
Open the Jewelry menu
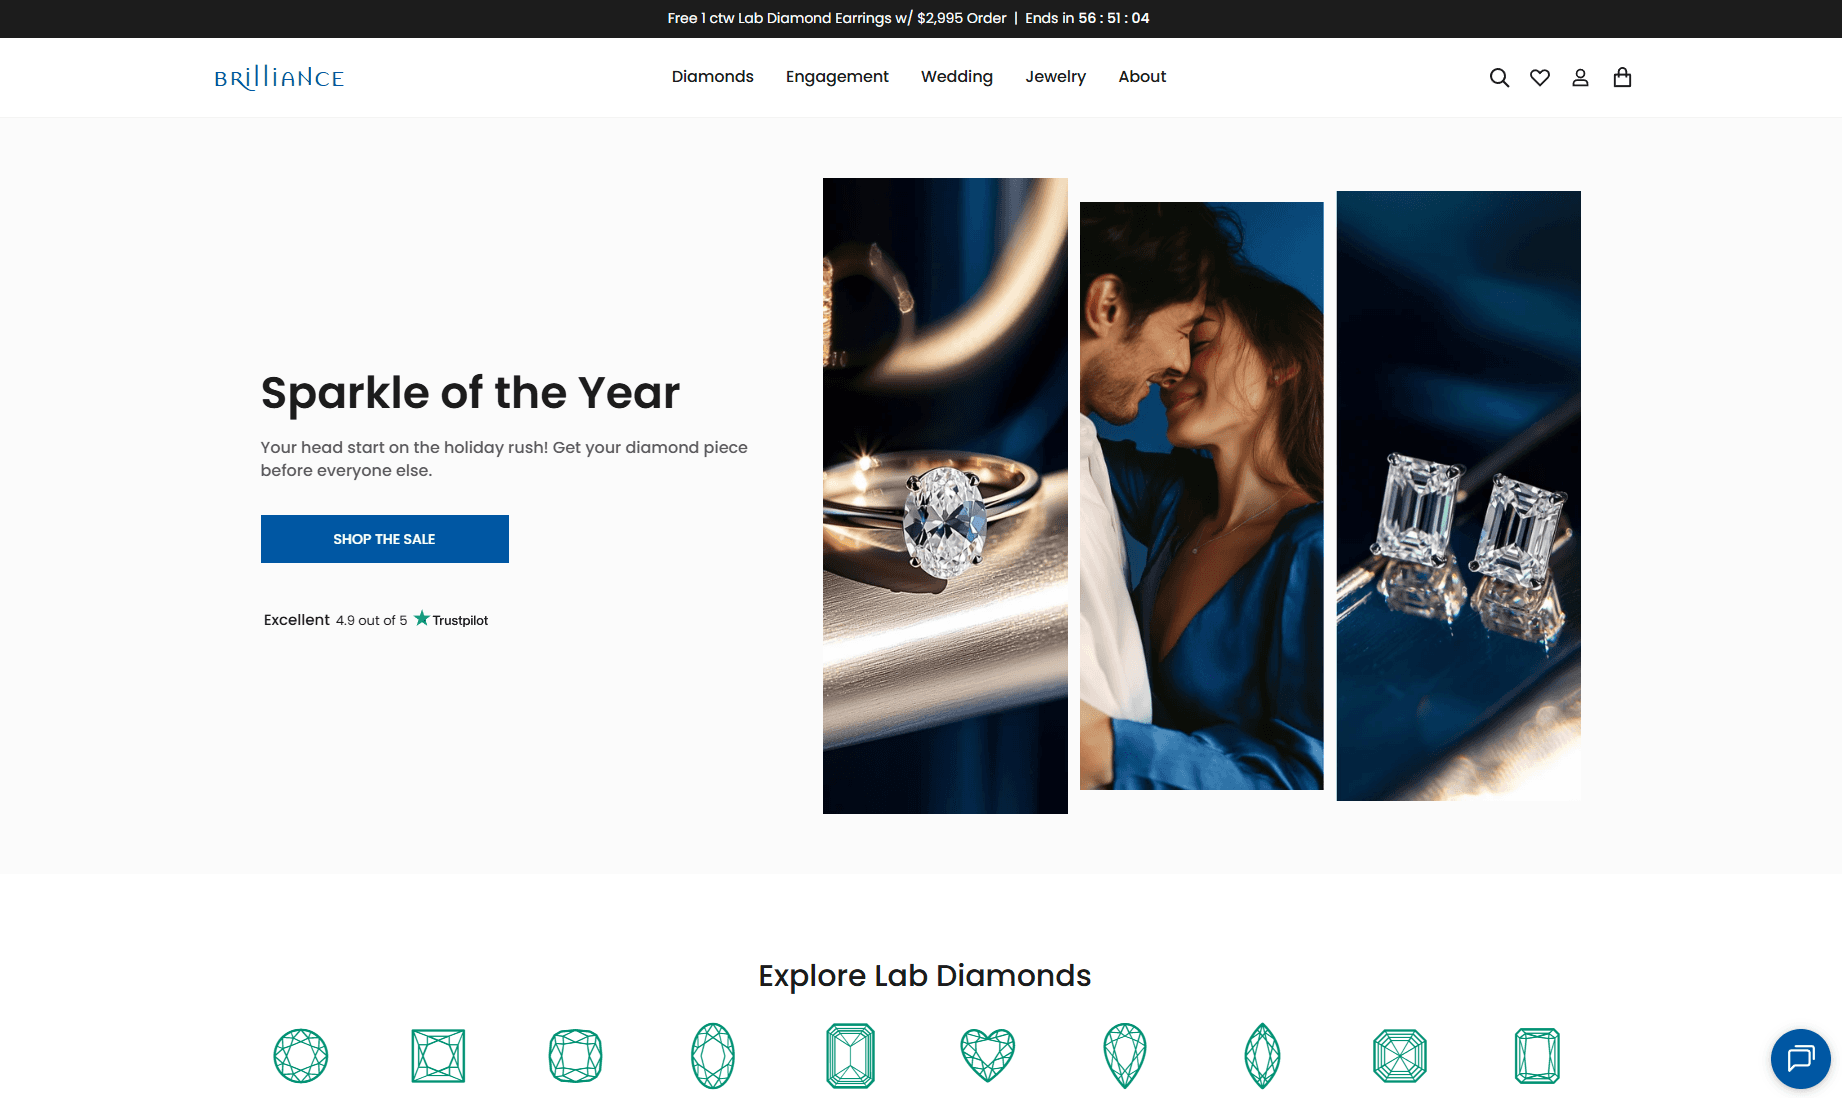1055,77
